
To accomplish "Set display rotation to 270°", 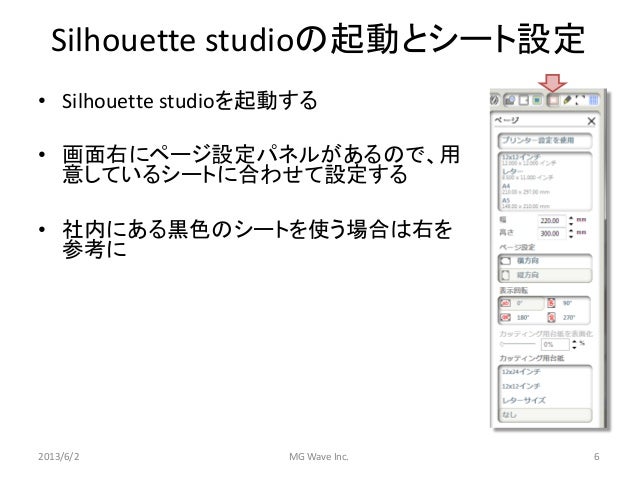I will pos(567,317).
